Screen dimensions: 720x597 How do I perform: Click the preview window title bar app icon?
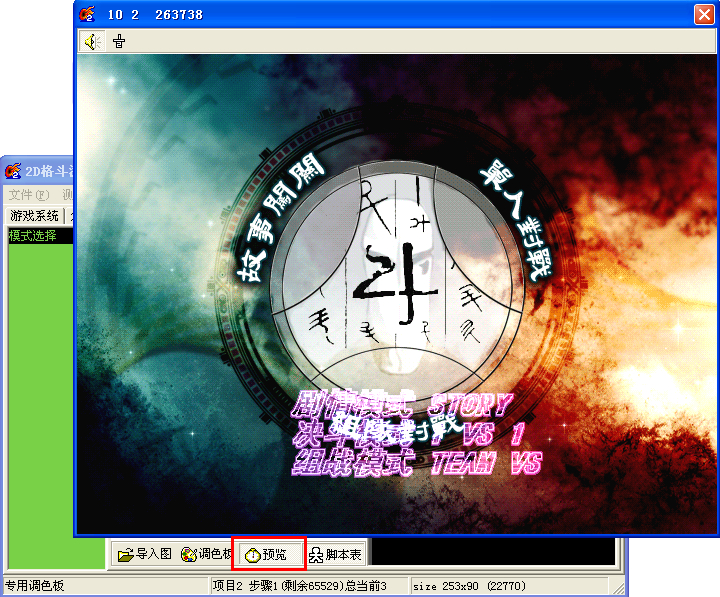[87, 15]
